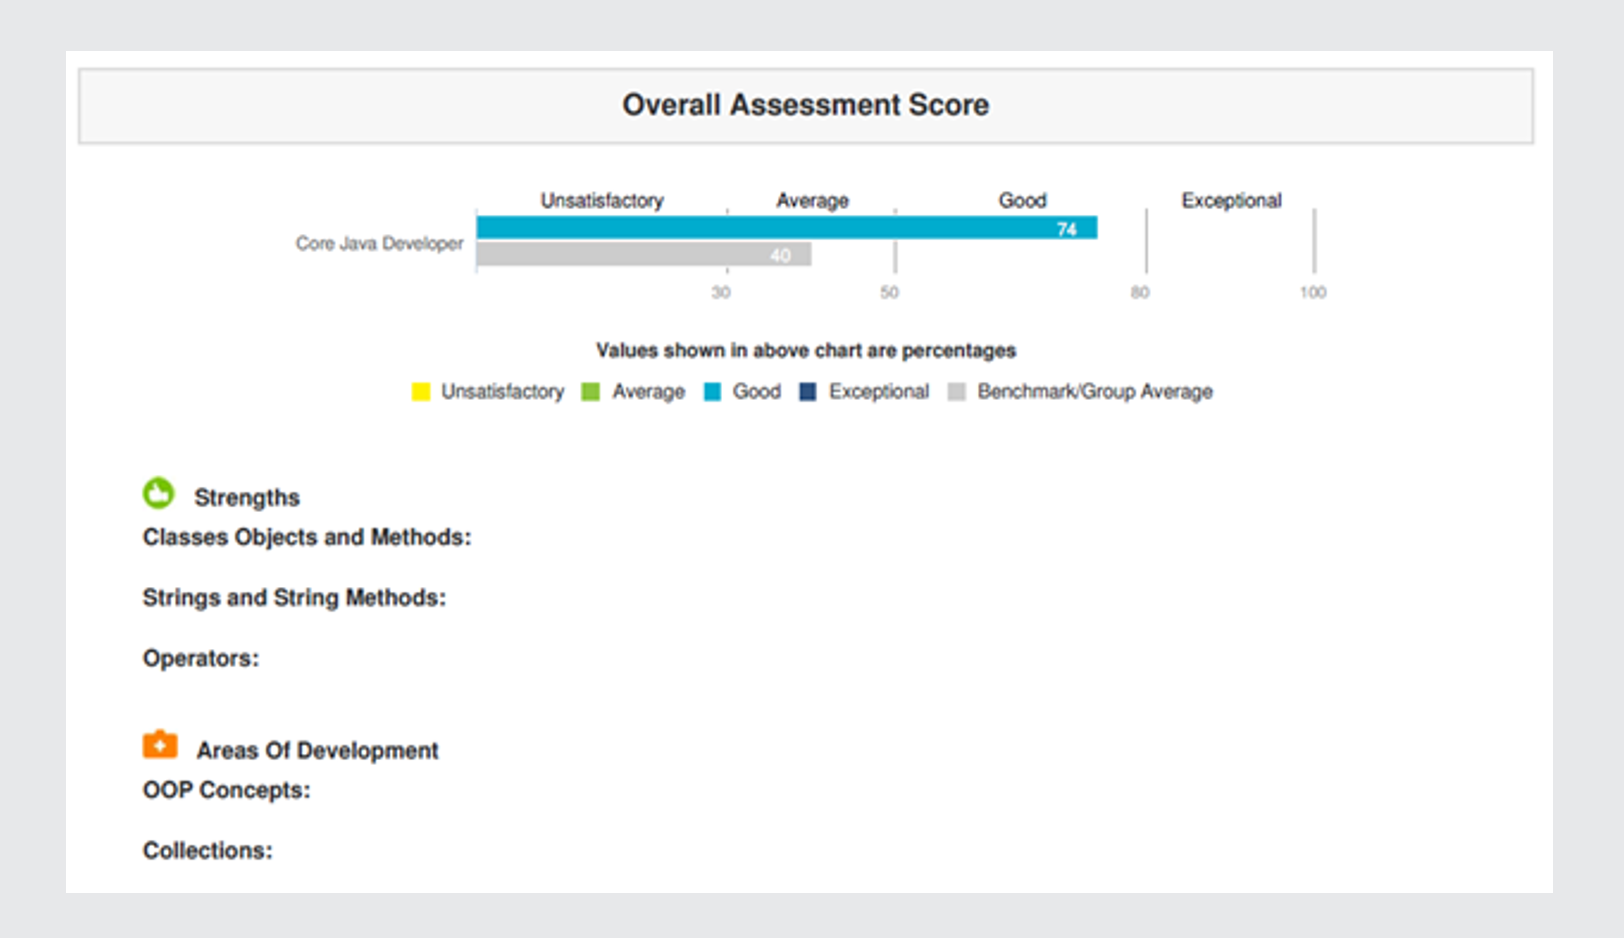Click the green Strengths thumbs-up icon
Viewport: 1624px width, 938px height.
coord(160,493)
